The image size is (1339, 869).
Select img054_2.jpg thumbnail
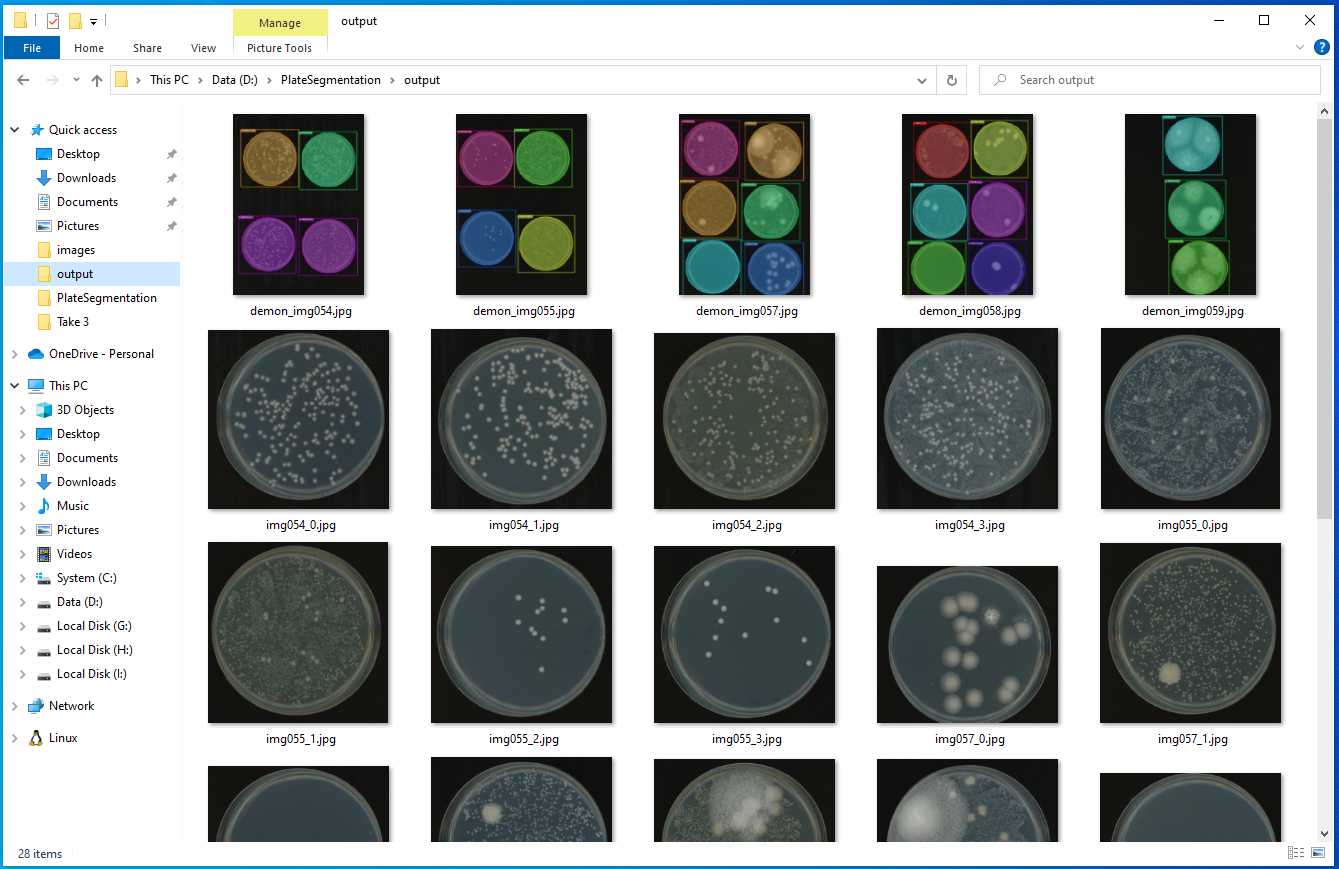(745, 421)
